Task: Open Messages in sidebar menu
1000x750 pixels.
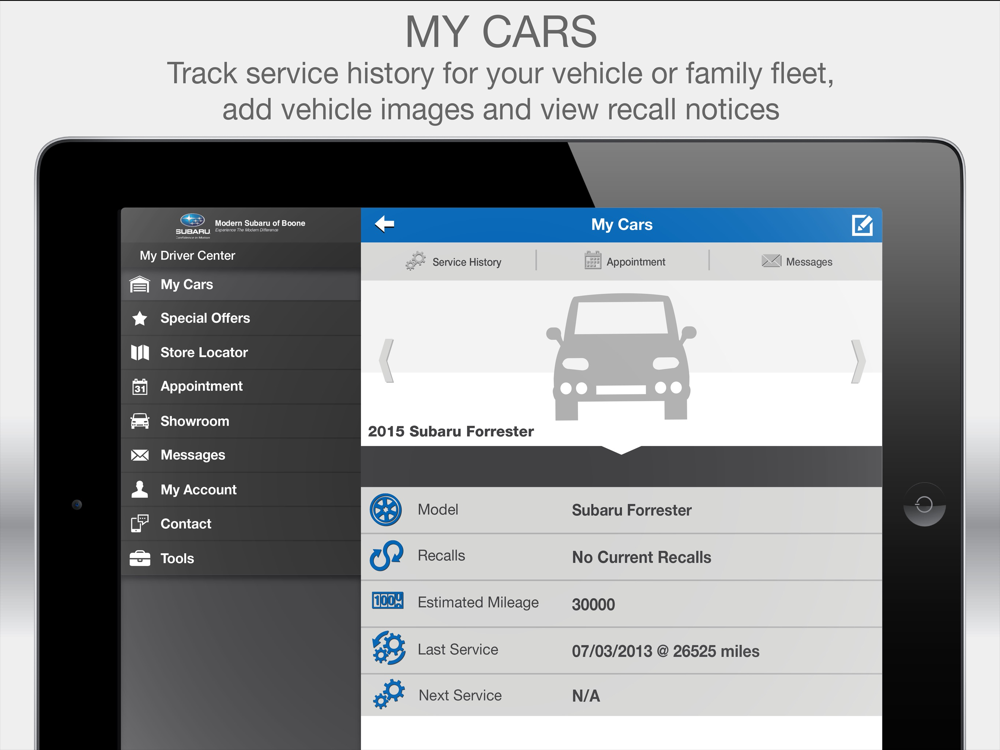Action: [x=241, y=455]
